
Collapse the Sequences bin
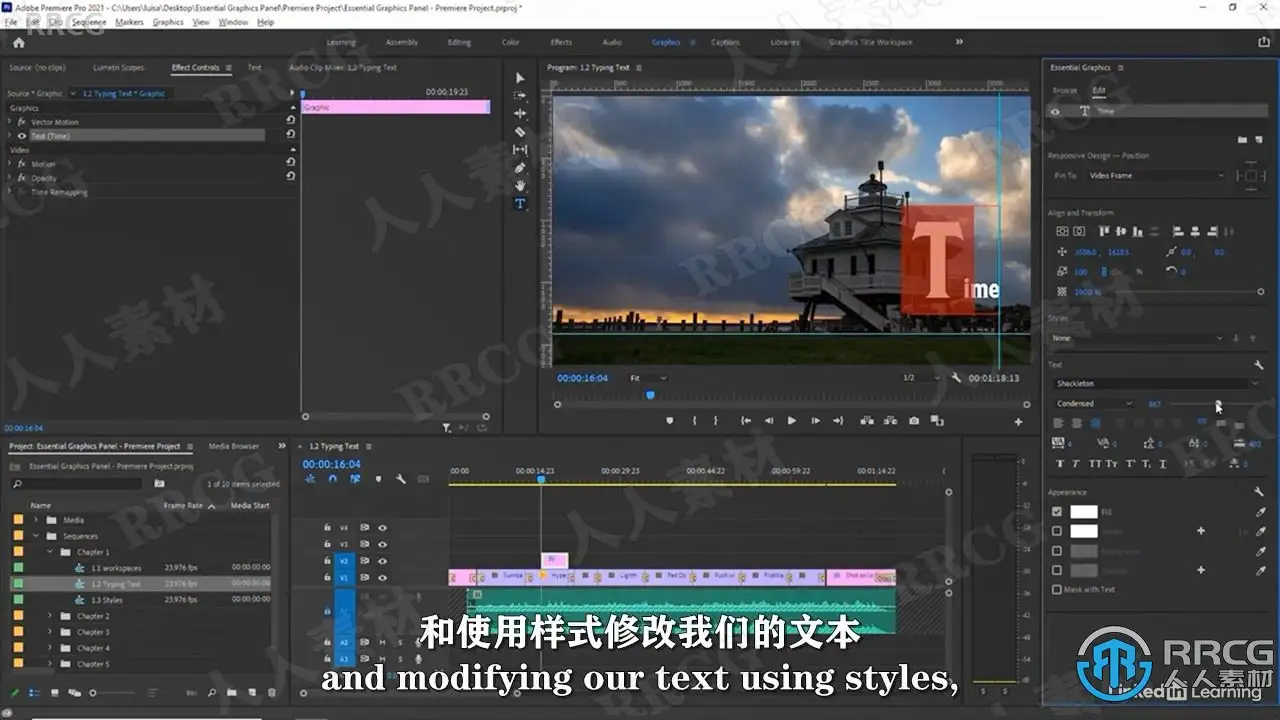35,536
